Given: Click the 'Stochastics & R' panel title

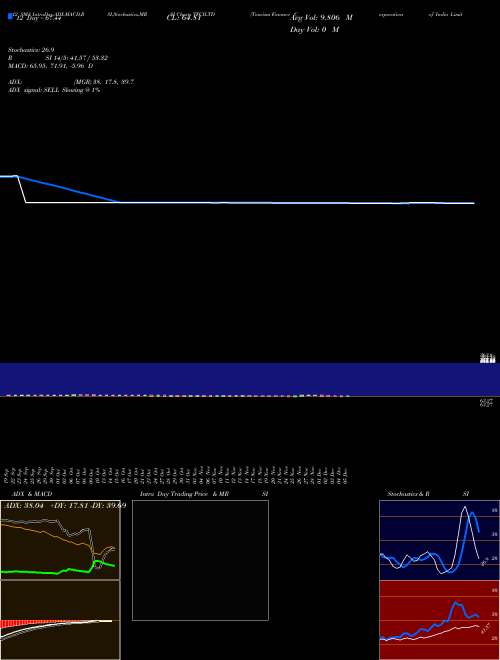Looking at the screenshot, I should (408, 494).
